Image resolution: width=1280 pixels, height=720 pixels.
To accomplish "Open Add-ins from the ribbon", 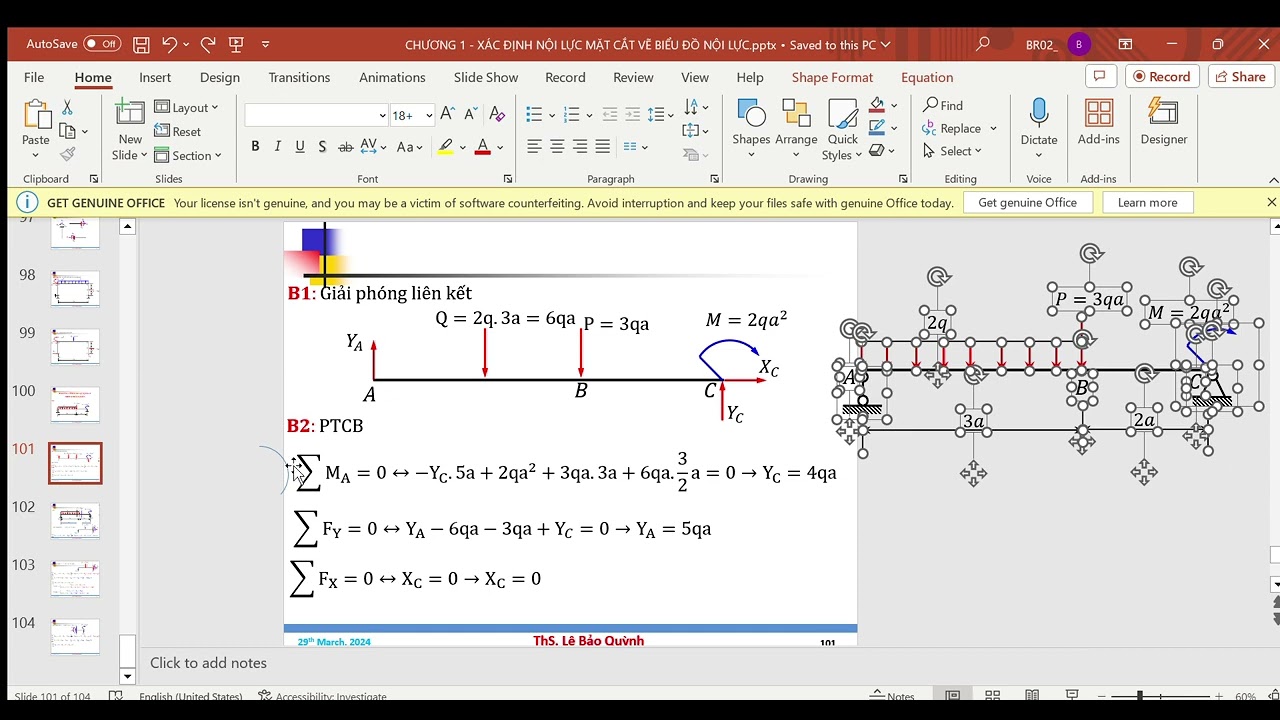I will 1098,122.
